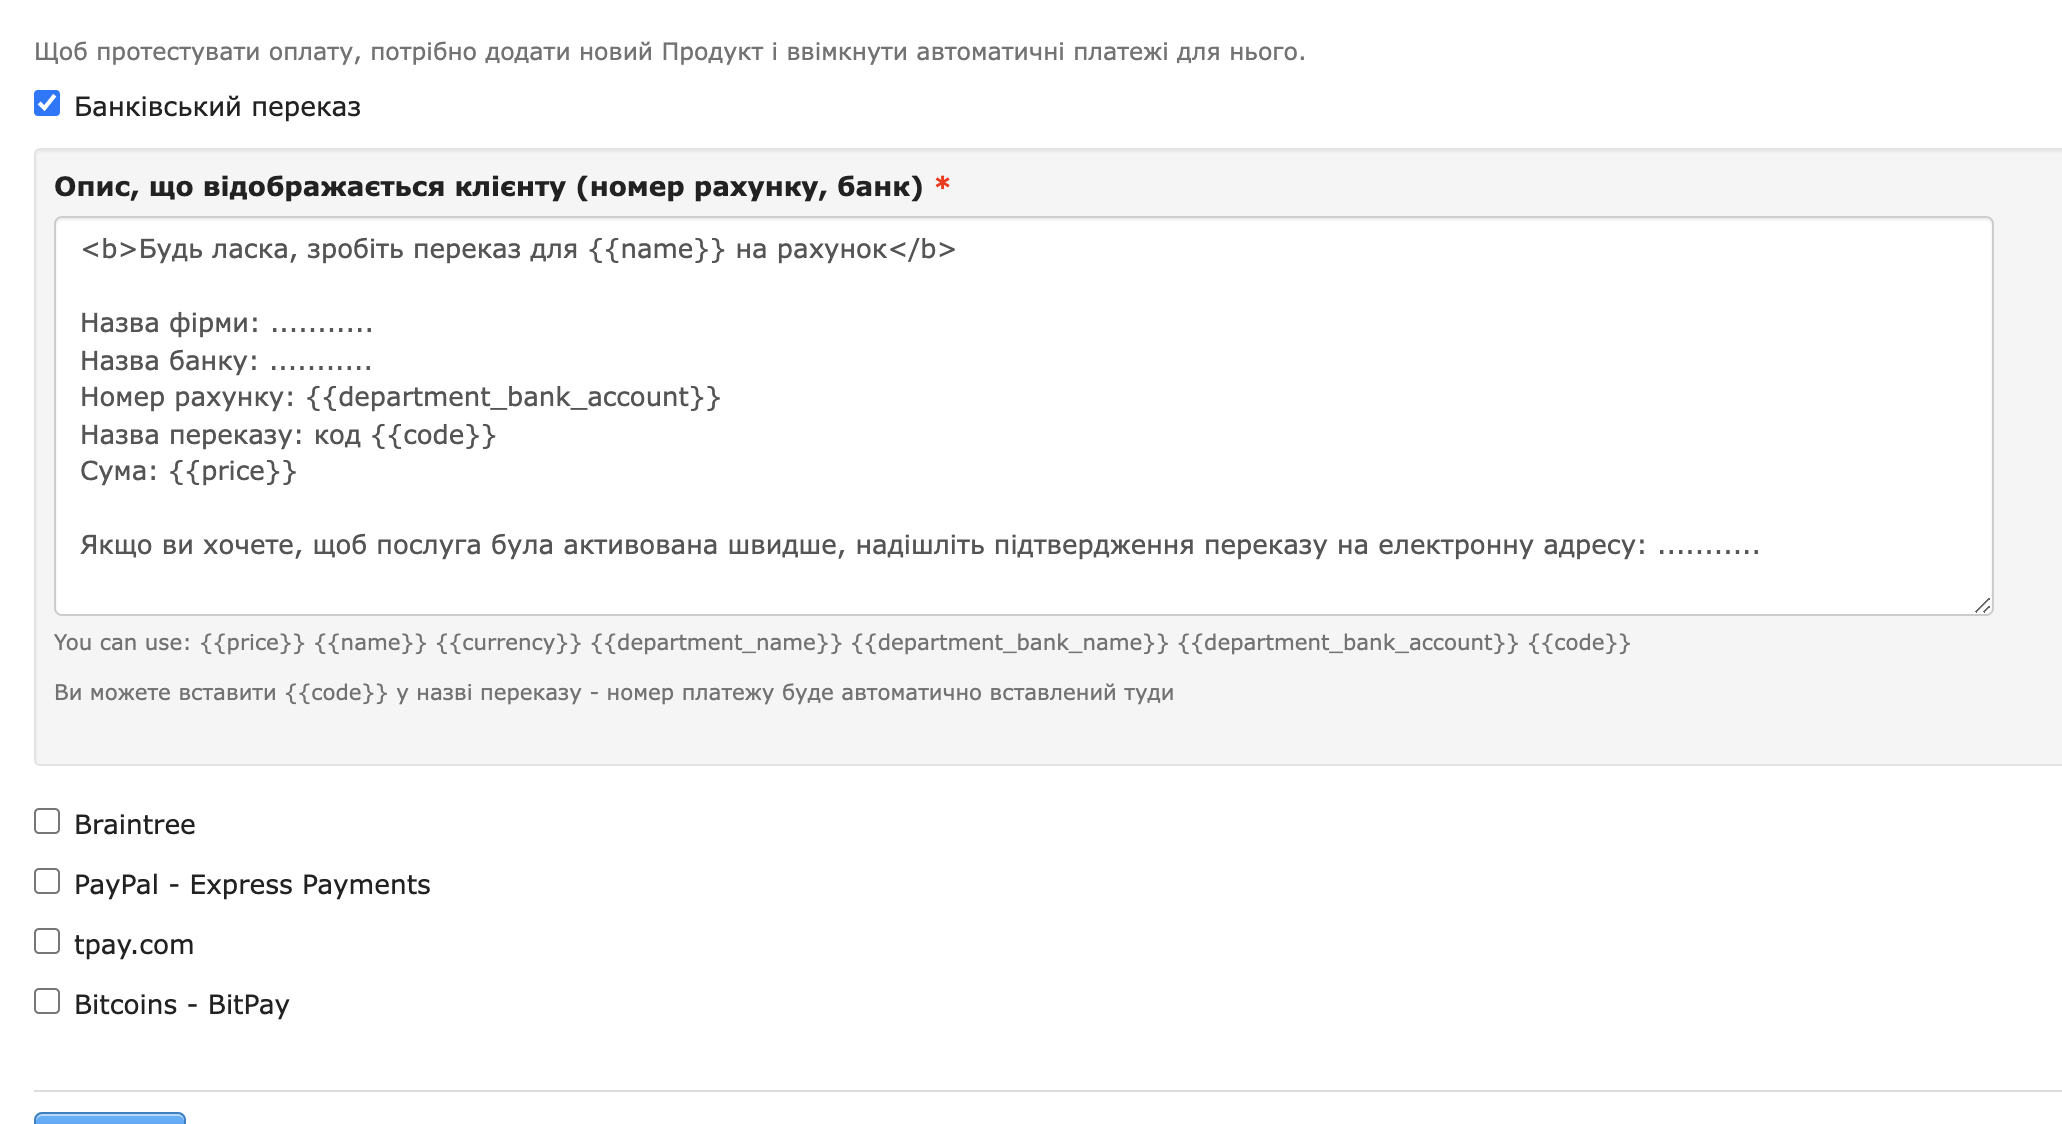
Task: Click the Назва фірми line inside the textarea
Action: coord(227,322)
